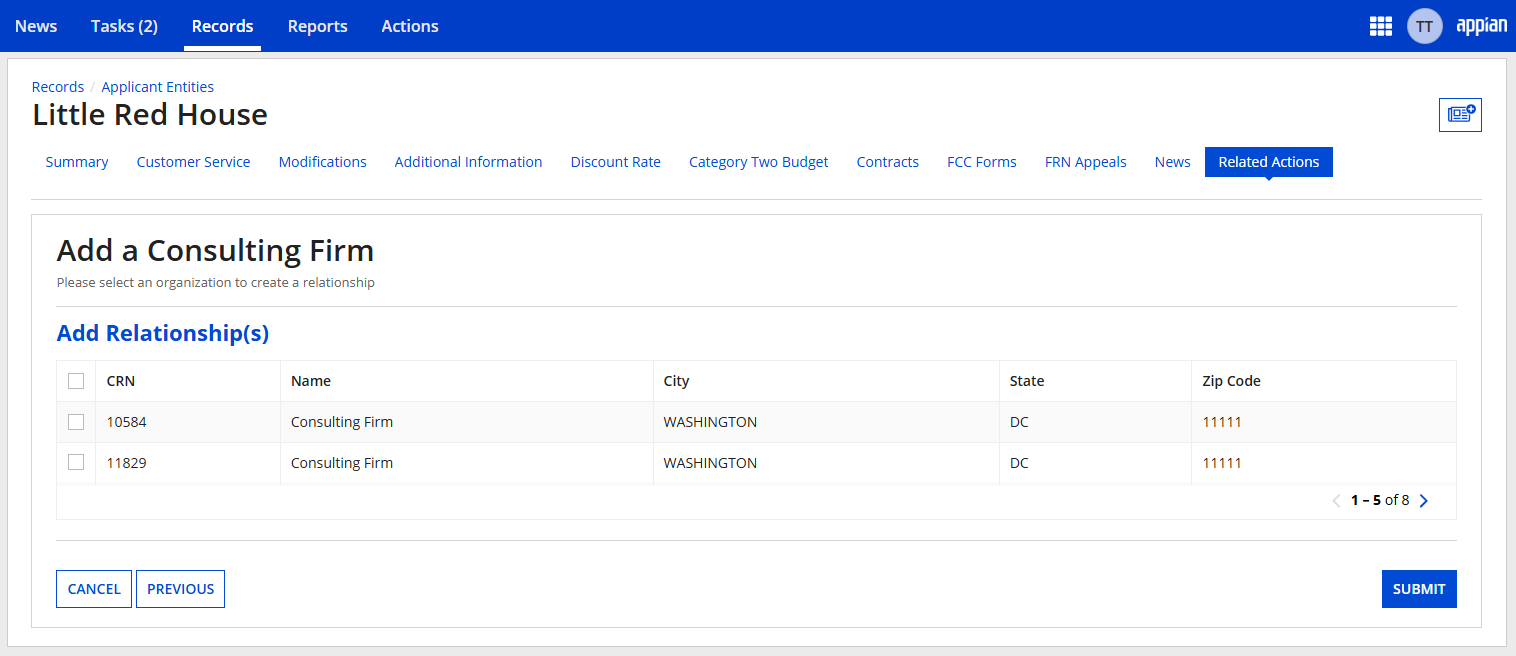Check the box for CRN 10584

[x=76, y=422]
